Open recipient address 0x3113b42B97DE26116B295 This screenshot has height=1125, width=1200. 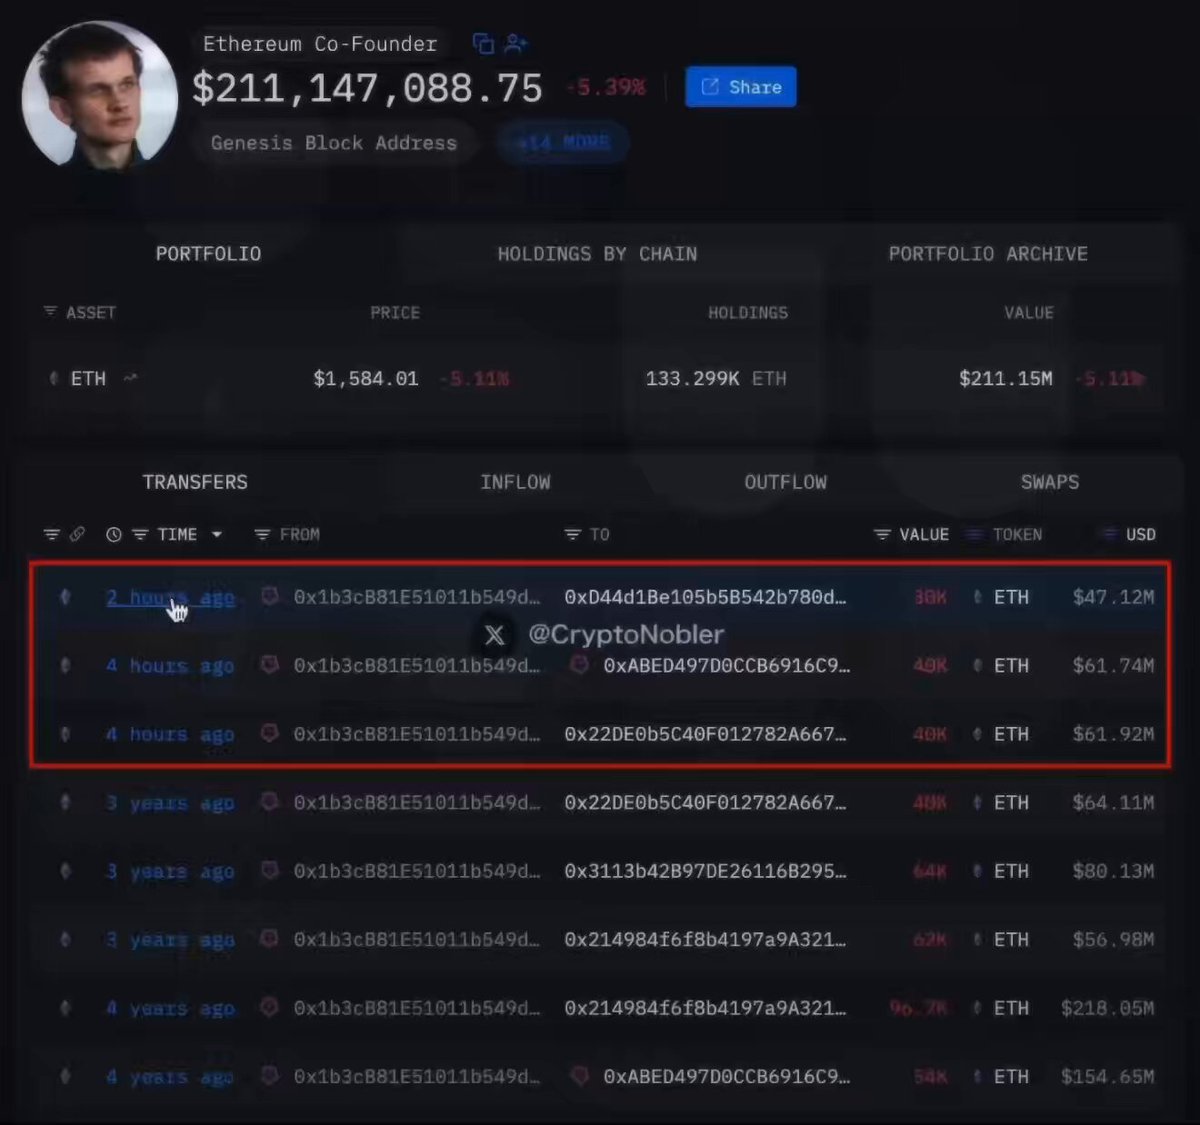[x=705, y=871]
